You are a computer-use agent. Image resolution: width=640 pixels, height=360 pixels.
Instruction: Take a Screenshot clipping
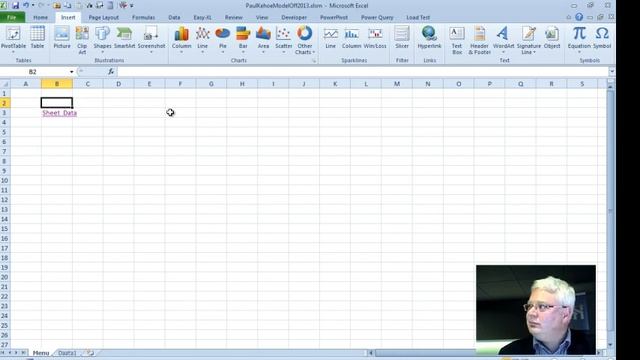(151, 39)
